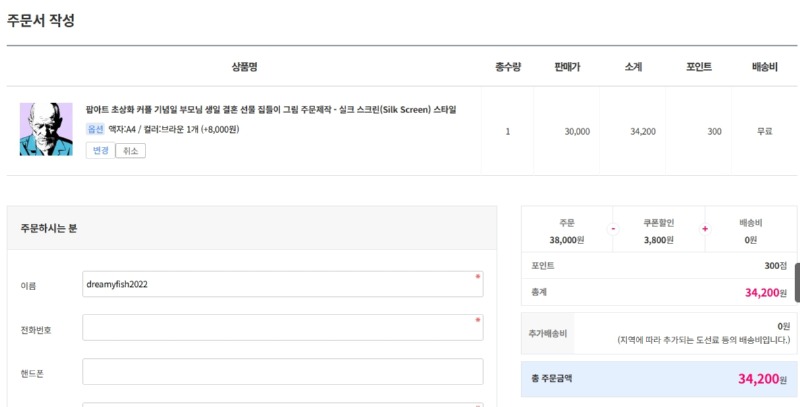Open the pop art portrait product thumbnail
The width and height of the screenshot is (800, 407).
pos(46,129)
